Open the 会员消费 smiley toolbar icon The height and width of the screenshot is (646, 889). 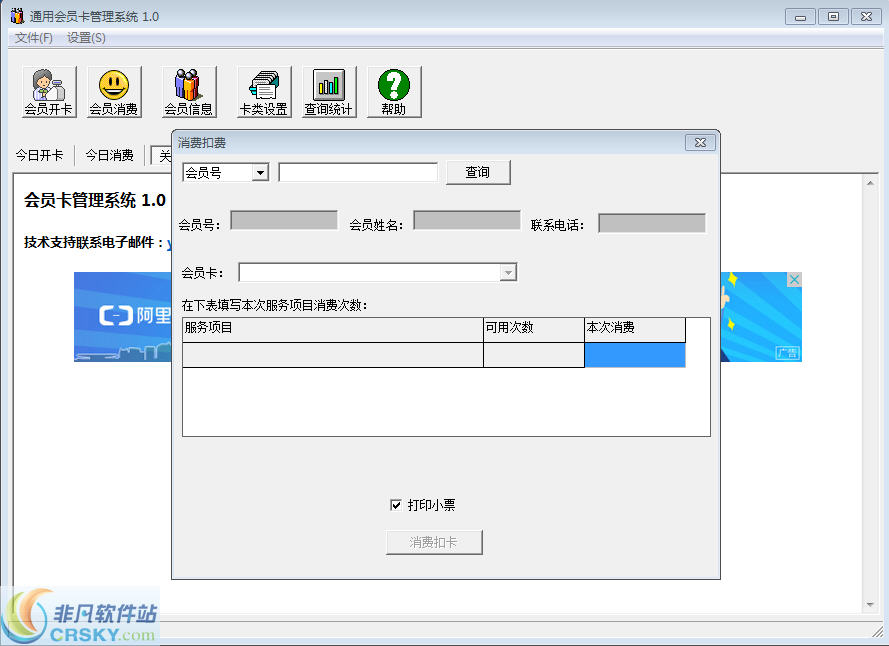[x=114, y=92]
